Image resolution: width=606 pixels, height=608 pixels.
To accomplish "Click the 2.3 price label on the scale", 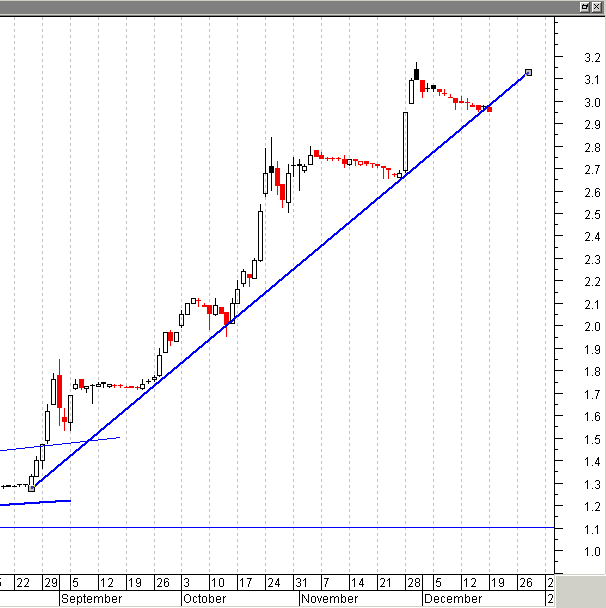I will point(592,260).
